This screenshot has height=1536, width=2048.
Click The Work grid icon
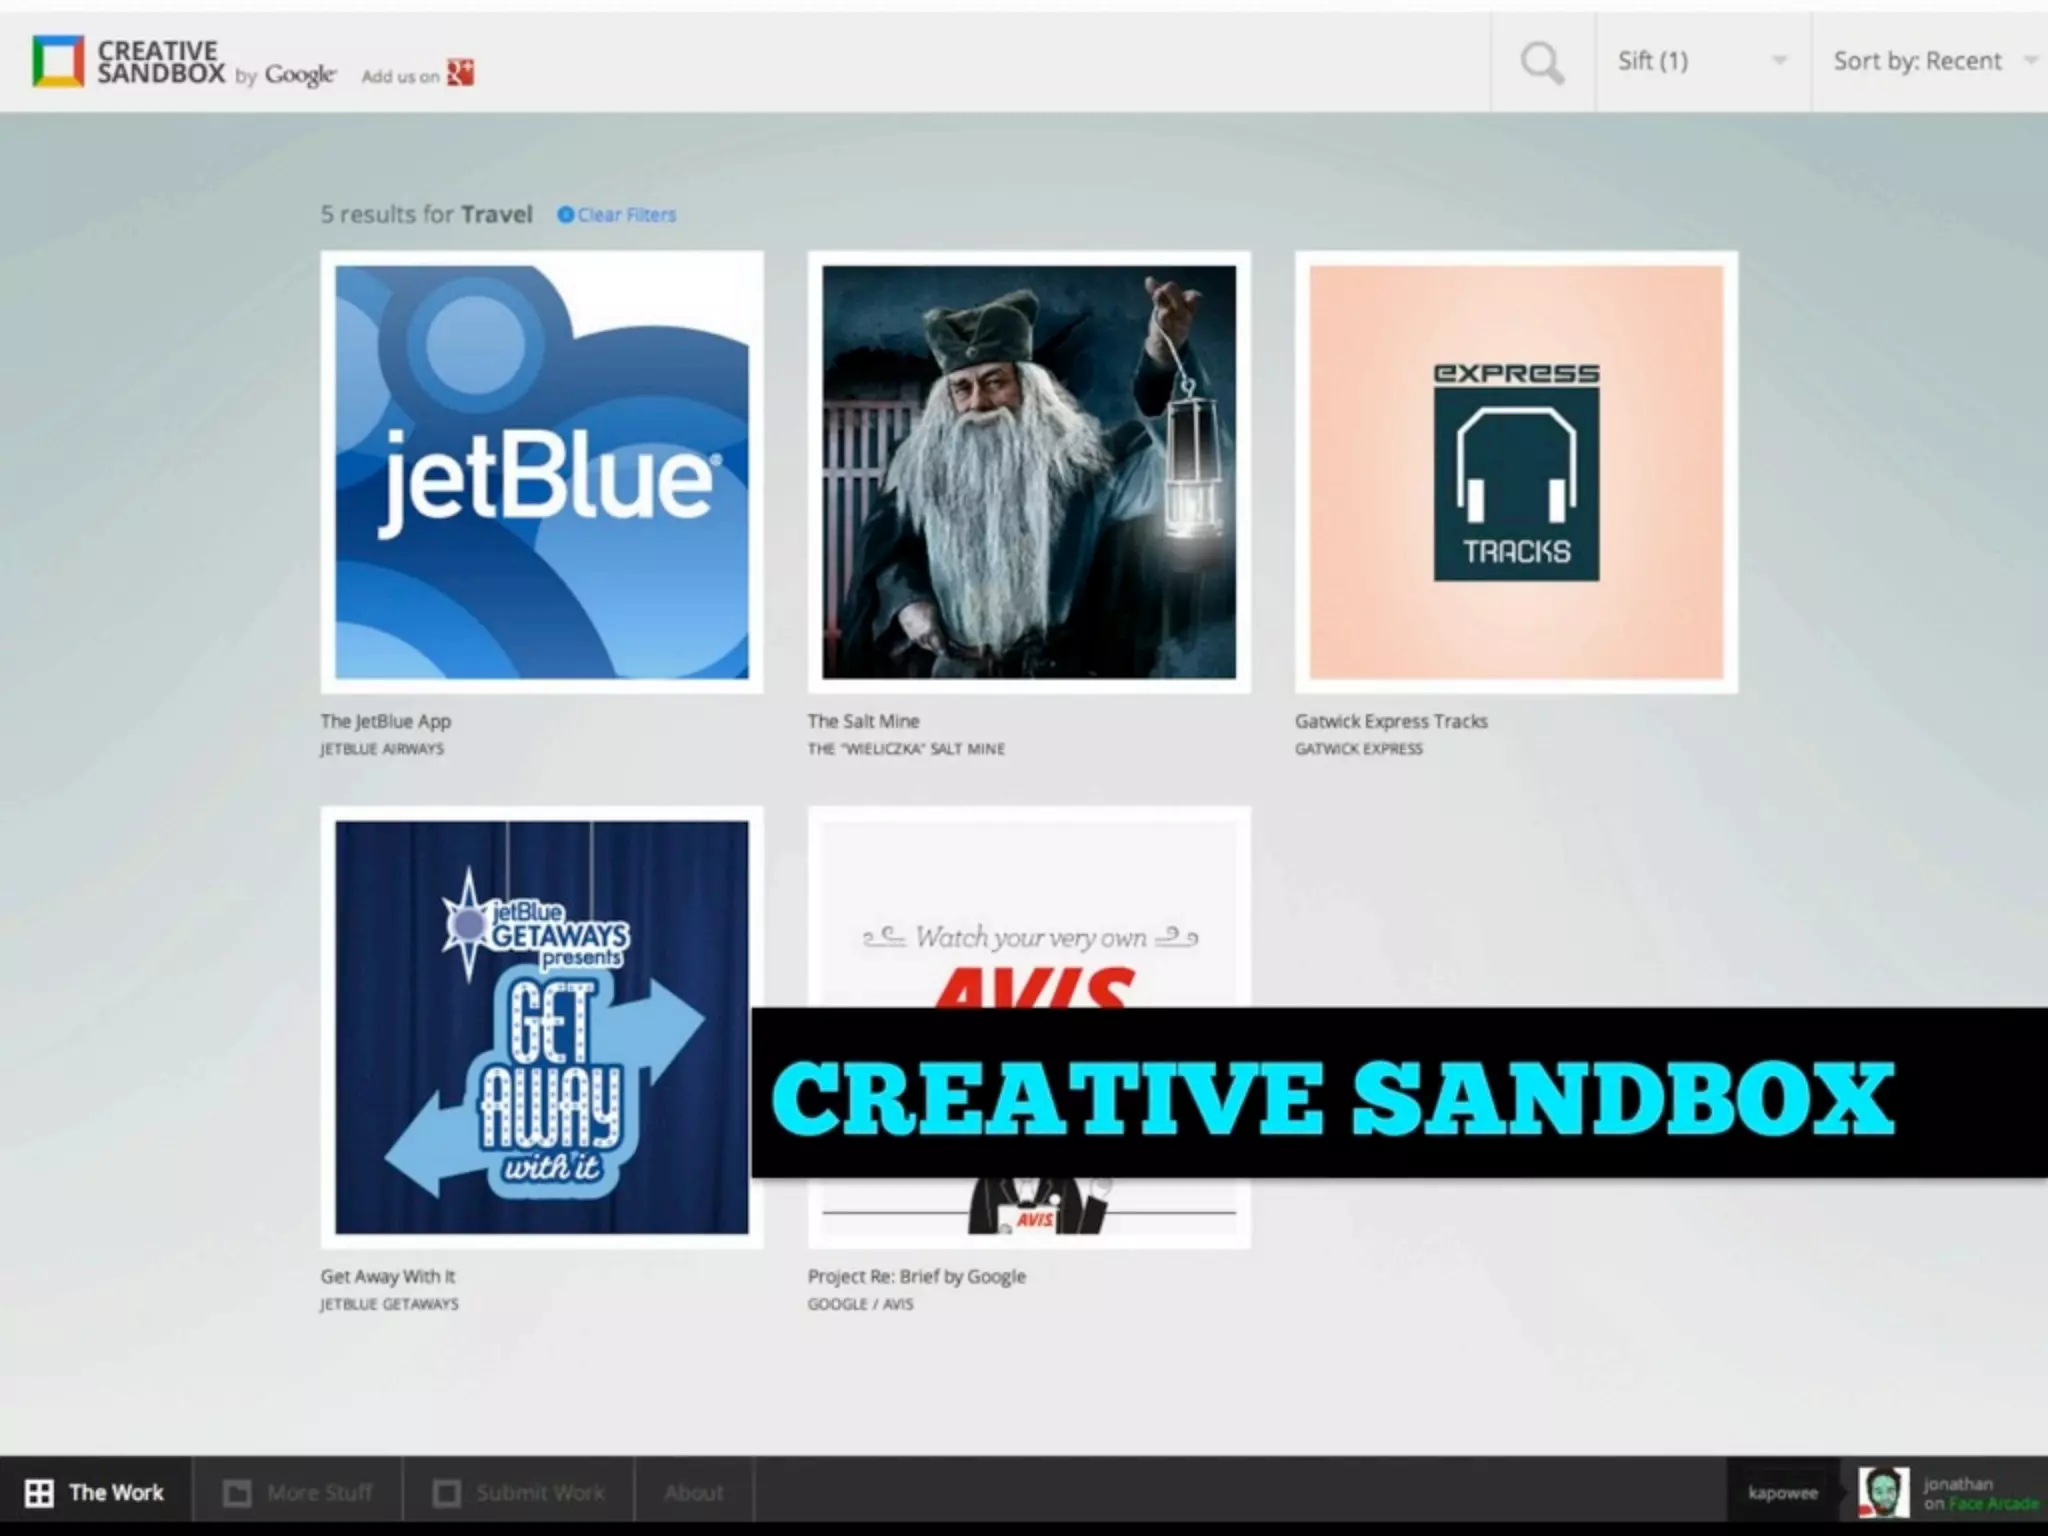click(39, 1493)
